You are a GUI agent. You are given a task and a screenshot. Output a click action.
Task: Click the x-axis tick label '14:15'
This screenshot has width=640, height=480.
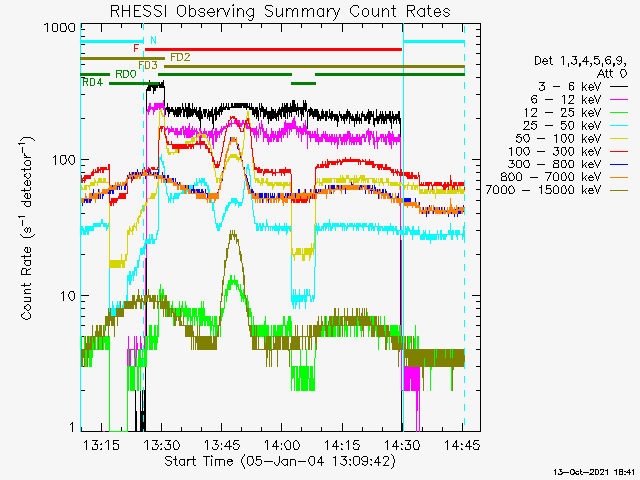342,445
